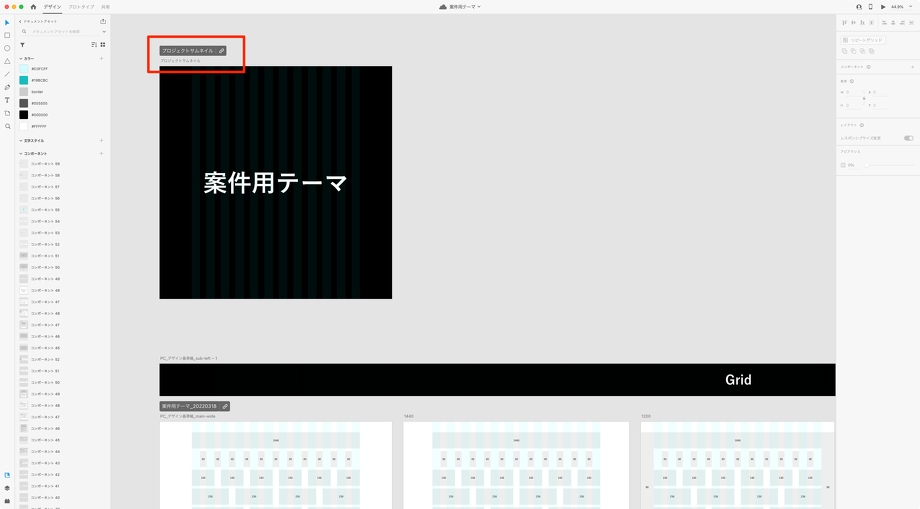Click the boolean Add operation icon
This screenshot has height=509, width=920.
pyautogui.click(x=844, y=52)
